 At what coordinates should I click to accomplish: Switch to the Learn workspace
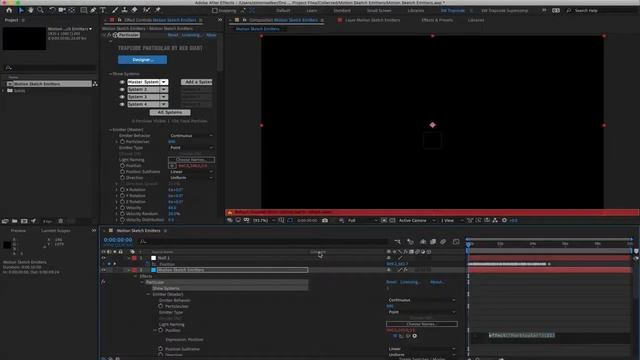pos(312,11)
